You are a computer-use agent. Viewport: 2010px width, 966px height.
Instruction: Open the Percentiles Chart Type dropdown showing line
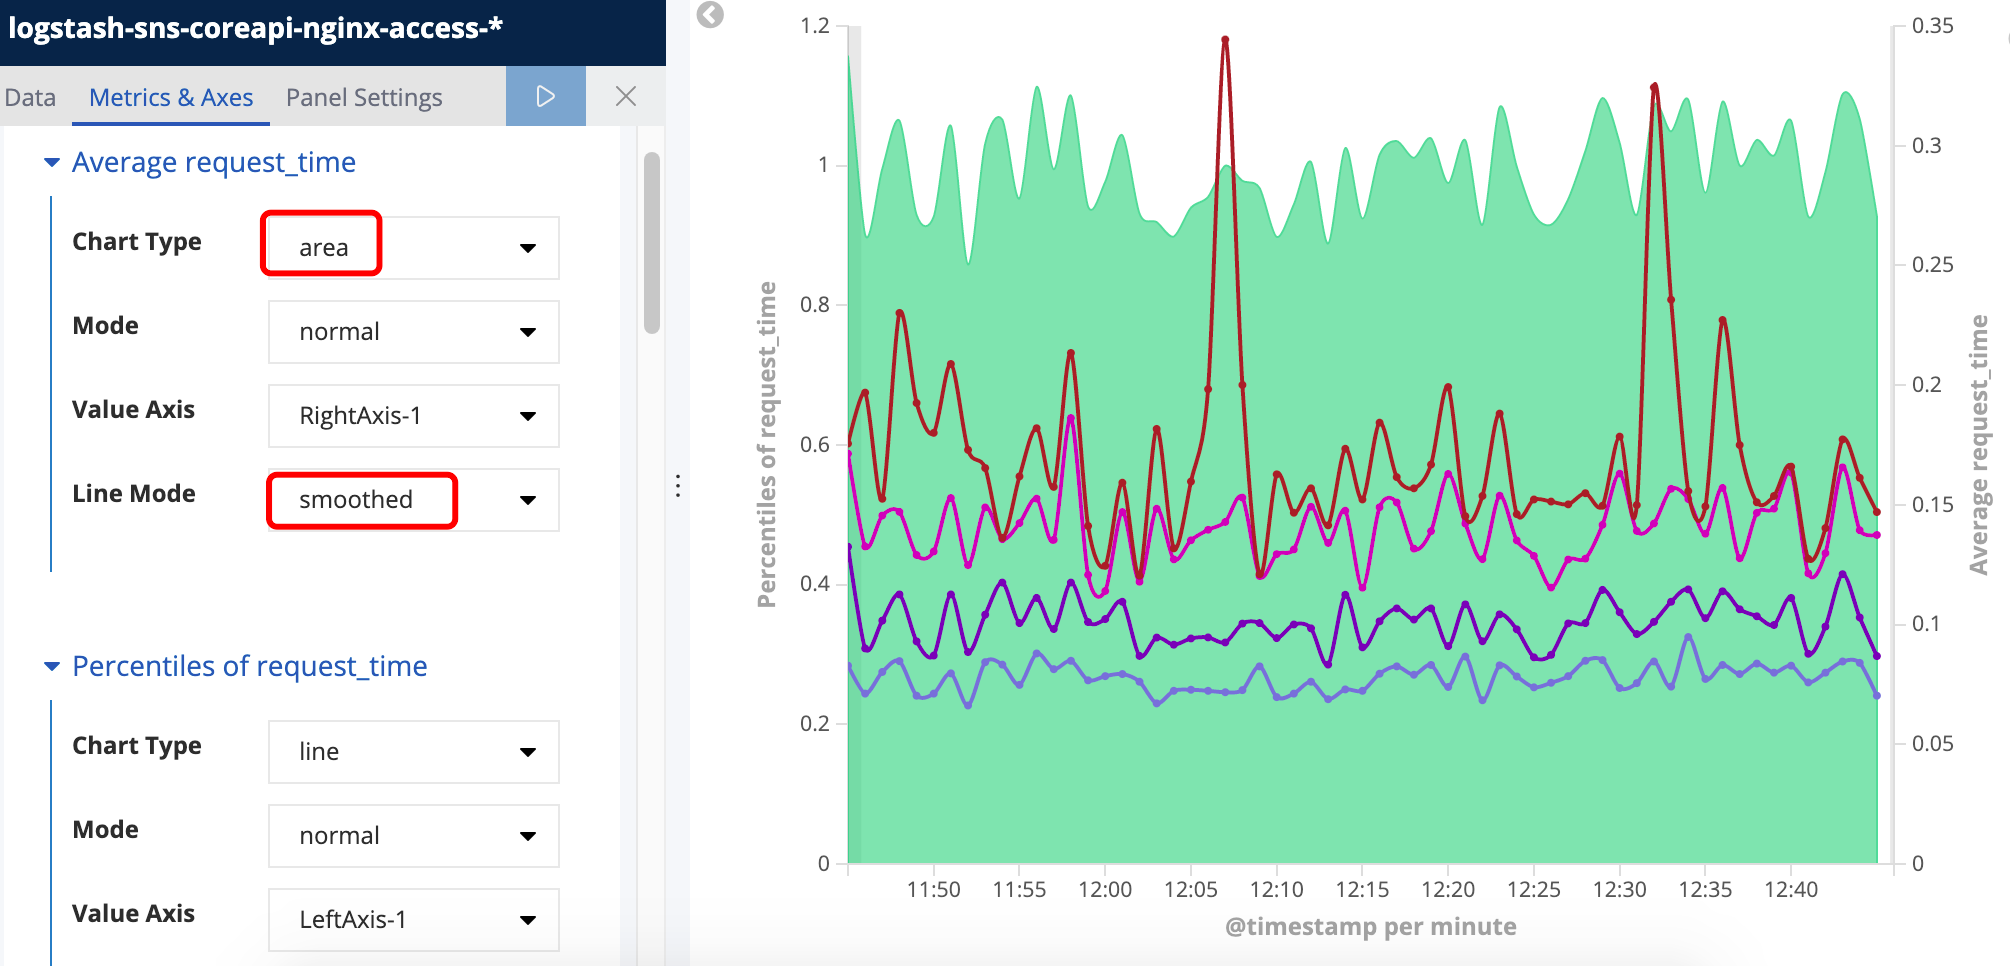[413, 751]
